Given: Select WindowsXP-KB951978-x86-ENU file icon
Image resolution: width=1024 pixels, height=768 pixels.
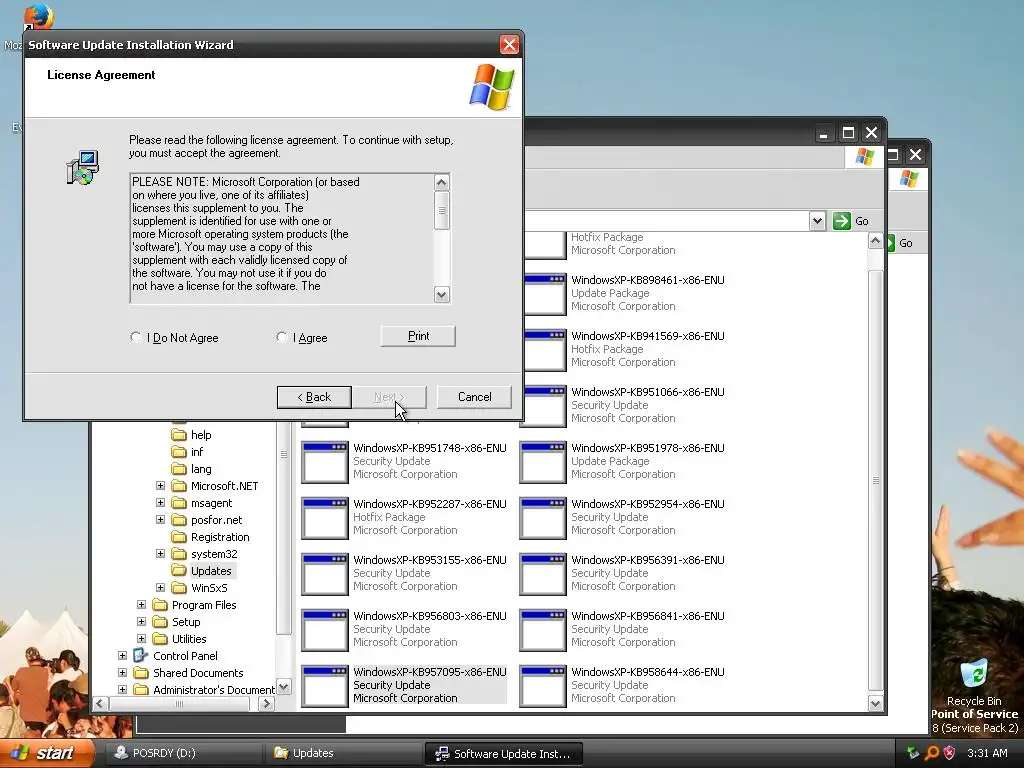Looking at the screenshot, I should (x=543, y=462).
